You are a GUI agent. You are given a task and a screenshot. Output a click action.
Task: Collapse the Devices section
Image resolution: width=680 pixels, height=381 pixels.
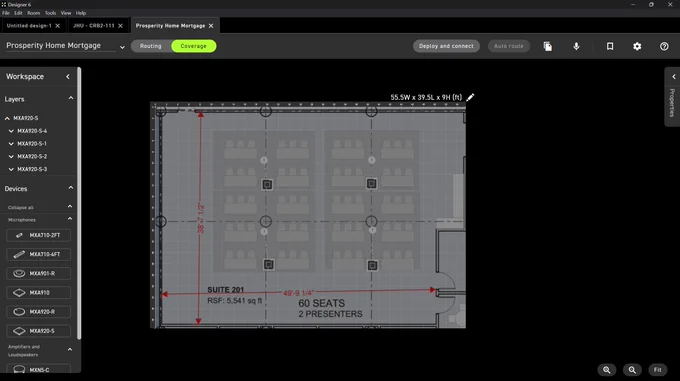click(71, 188)
